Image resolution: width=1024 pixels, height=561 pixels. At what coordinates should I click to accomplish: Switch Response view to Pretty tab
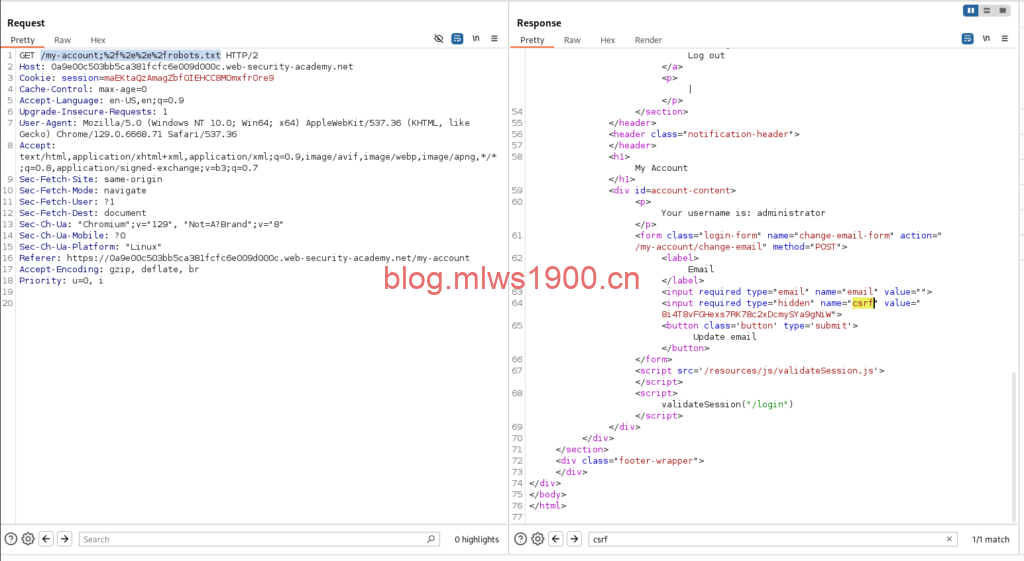(532, 40)
